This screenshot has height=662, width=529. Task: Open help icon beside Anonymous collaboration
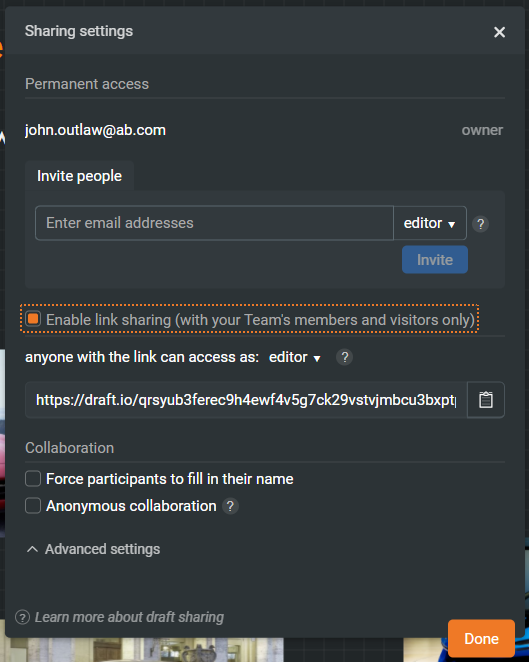(230, 506)
